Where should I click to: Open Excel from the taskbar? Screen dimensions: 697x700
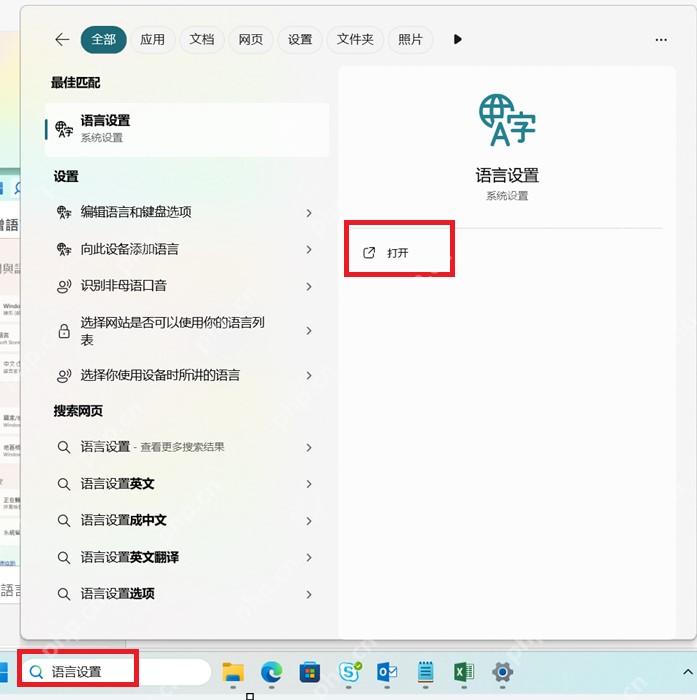point(464,672)
